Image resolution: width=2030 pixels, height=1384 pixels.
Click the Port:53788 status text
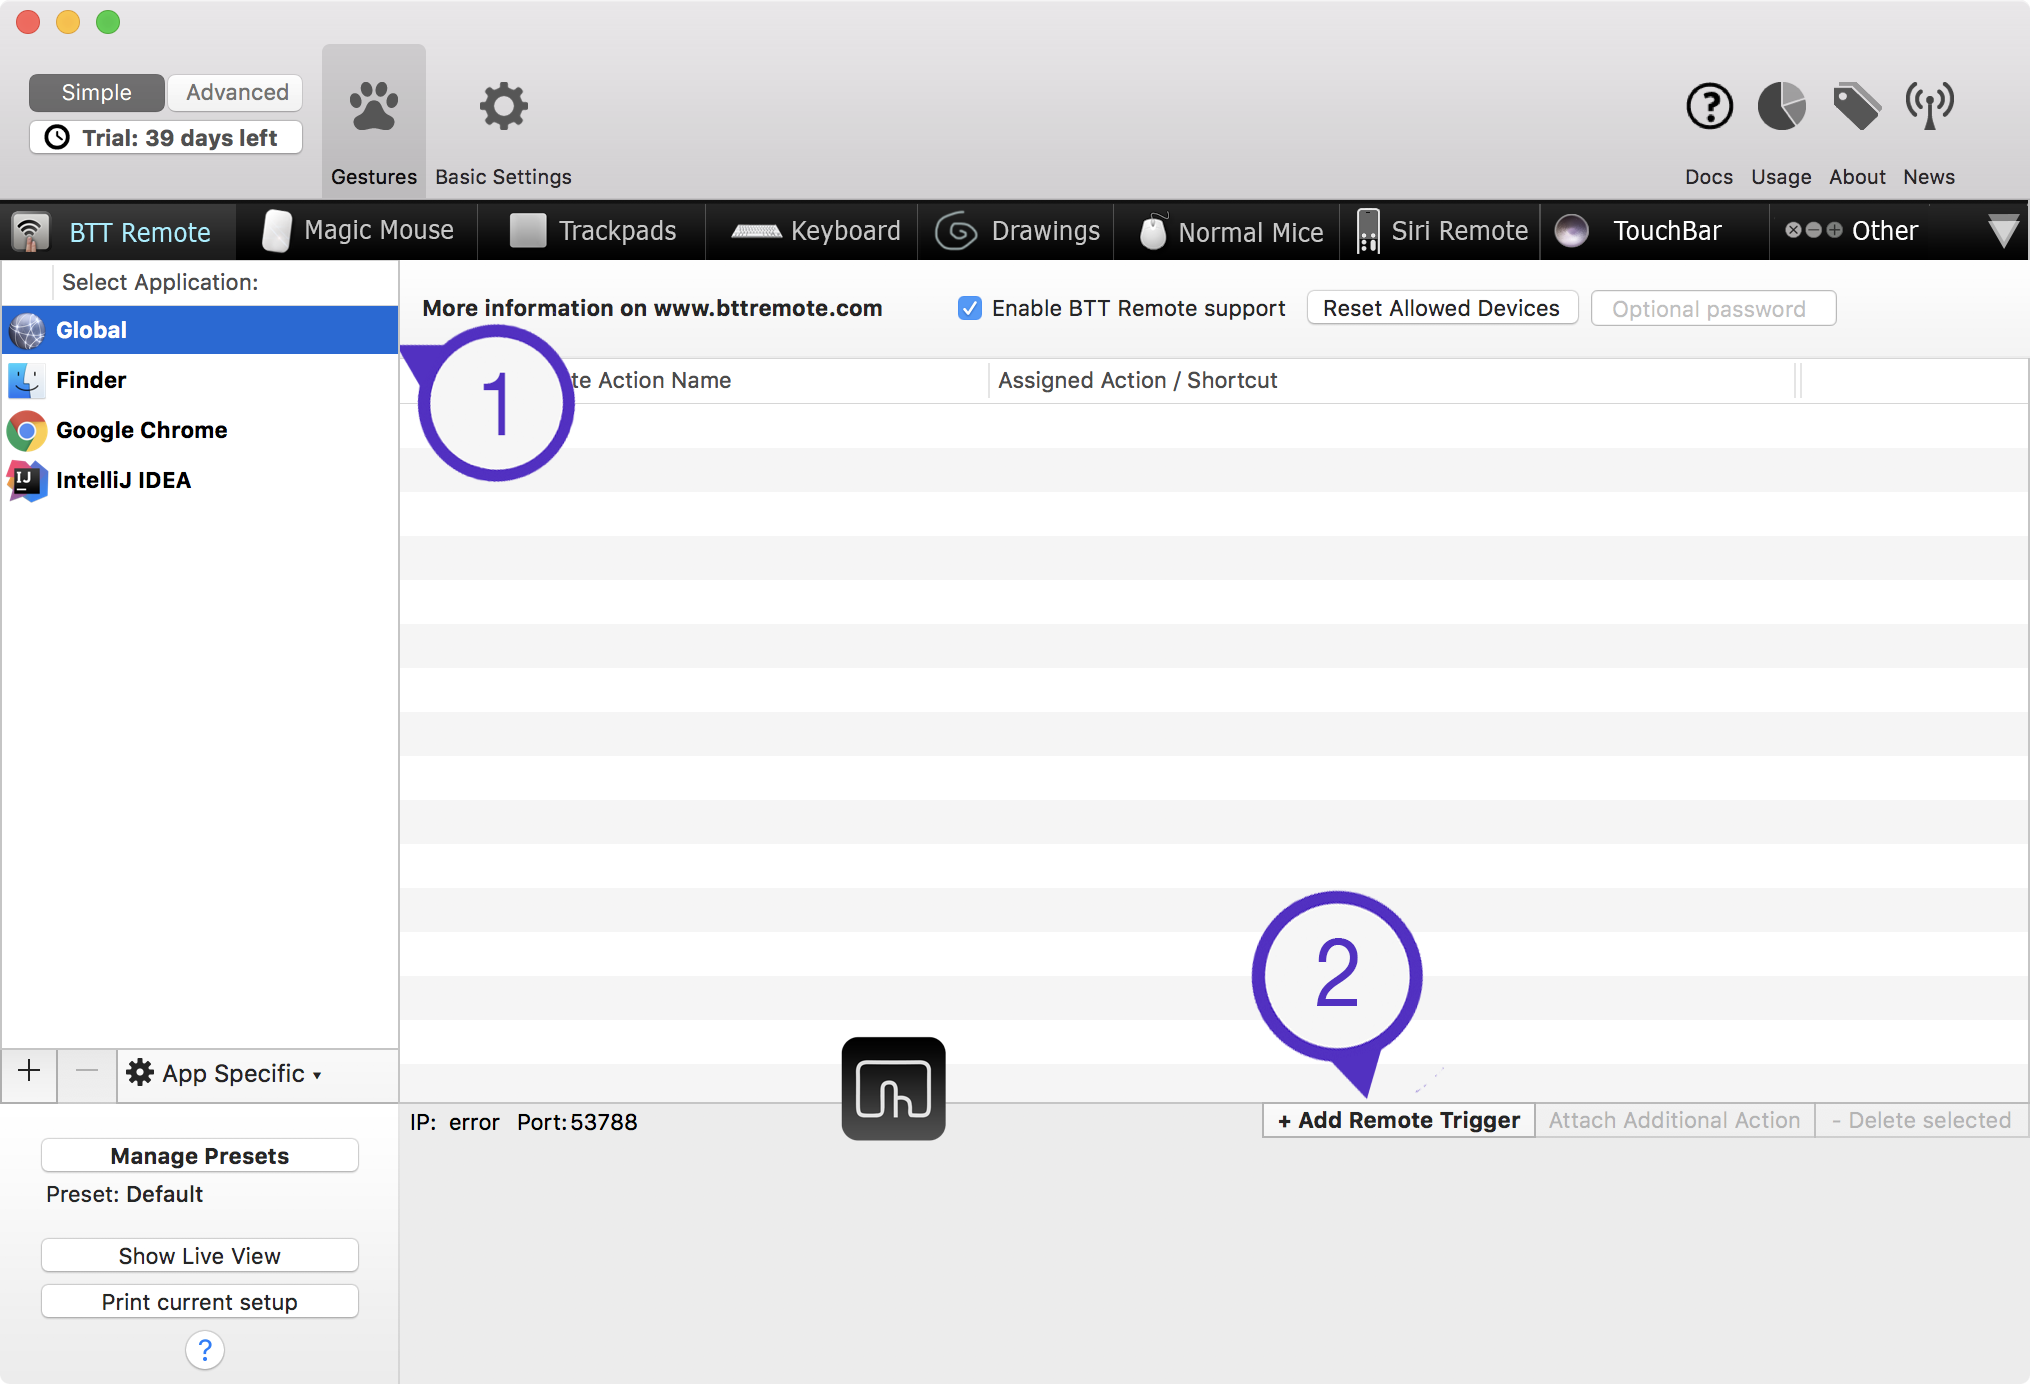tap(577, 1122)
